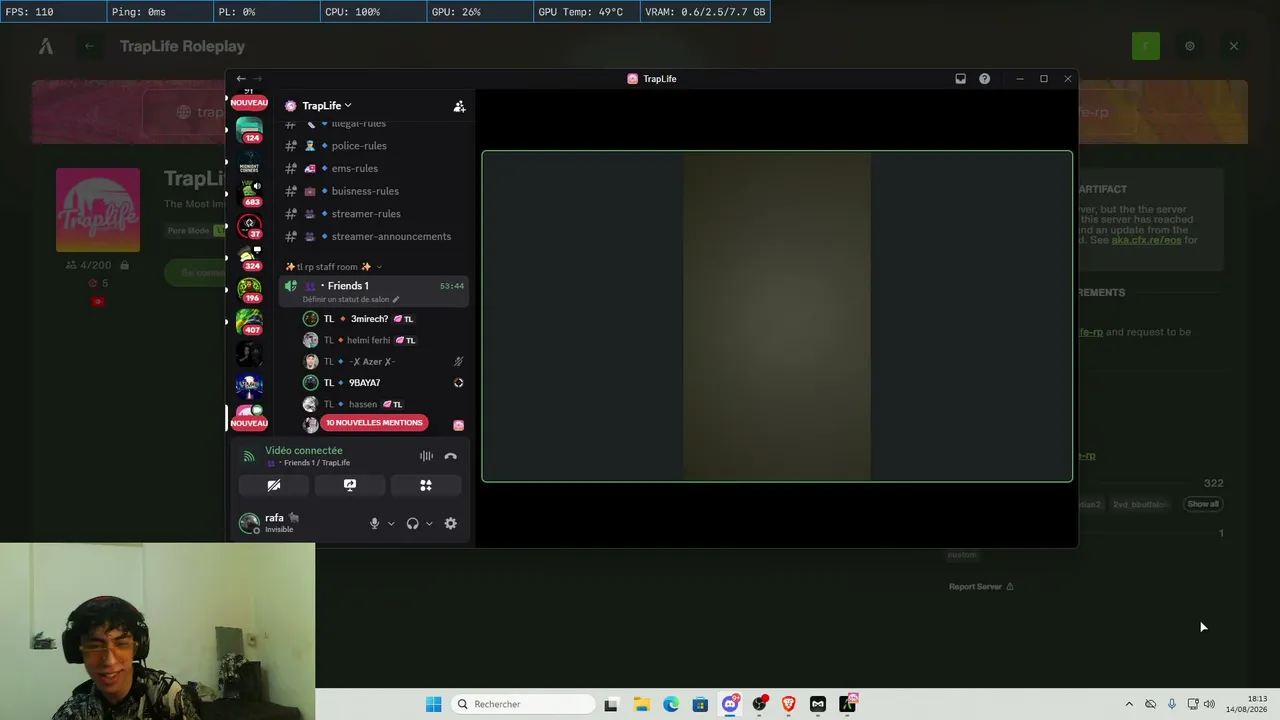
Task: Open FiveM app from the taskbar
Action: 848,704
